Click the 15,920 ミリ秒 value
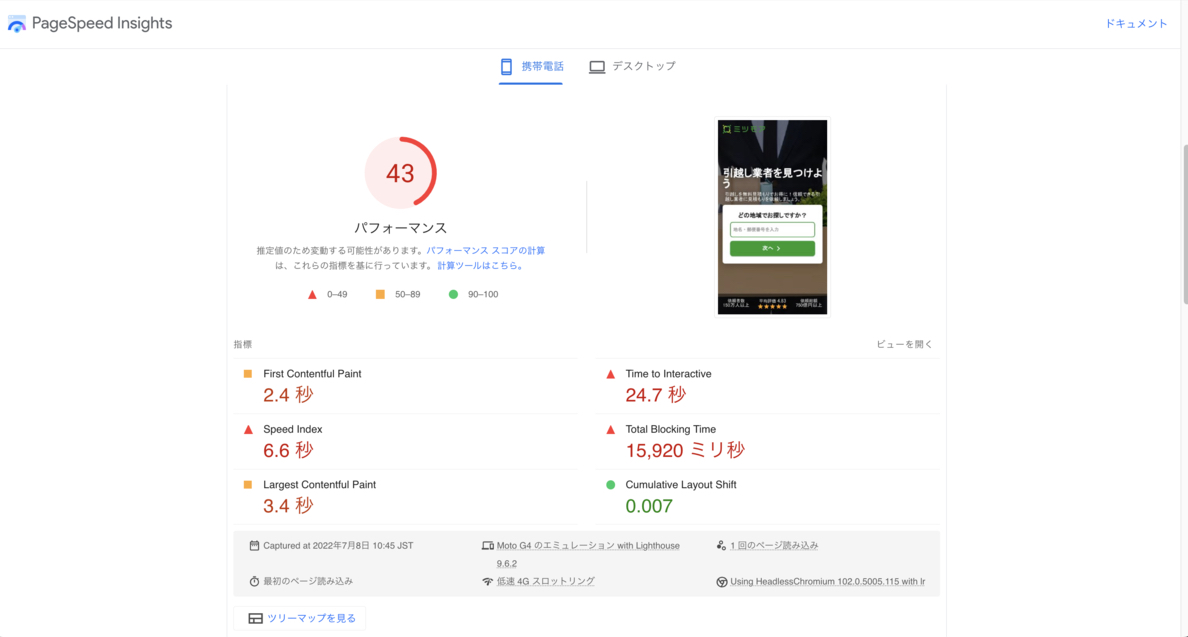The width and height of the screenshot is (1188, 637). [685, 450]
